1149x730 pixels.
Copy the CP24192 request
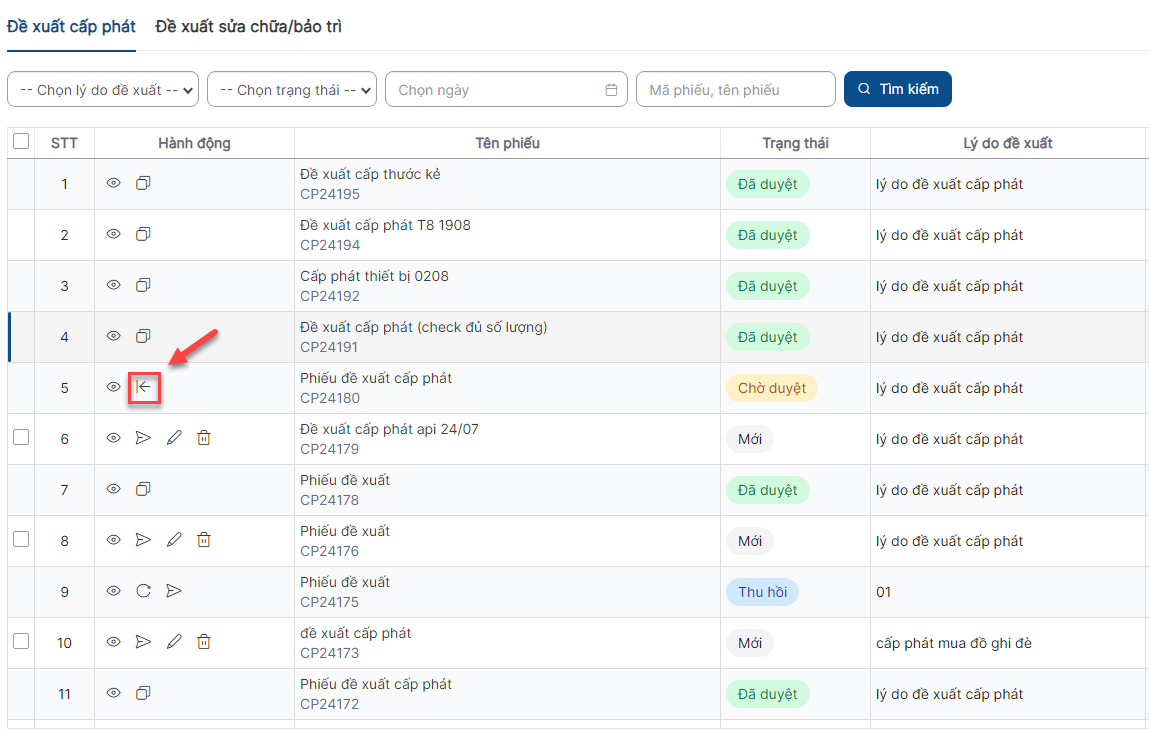tap(144, 284)
